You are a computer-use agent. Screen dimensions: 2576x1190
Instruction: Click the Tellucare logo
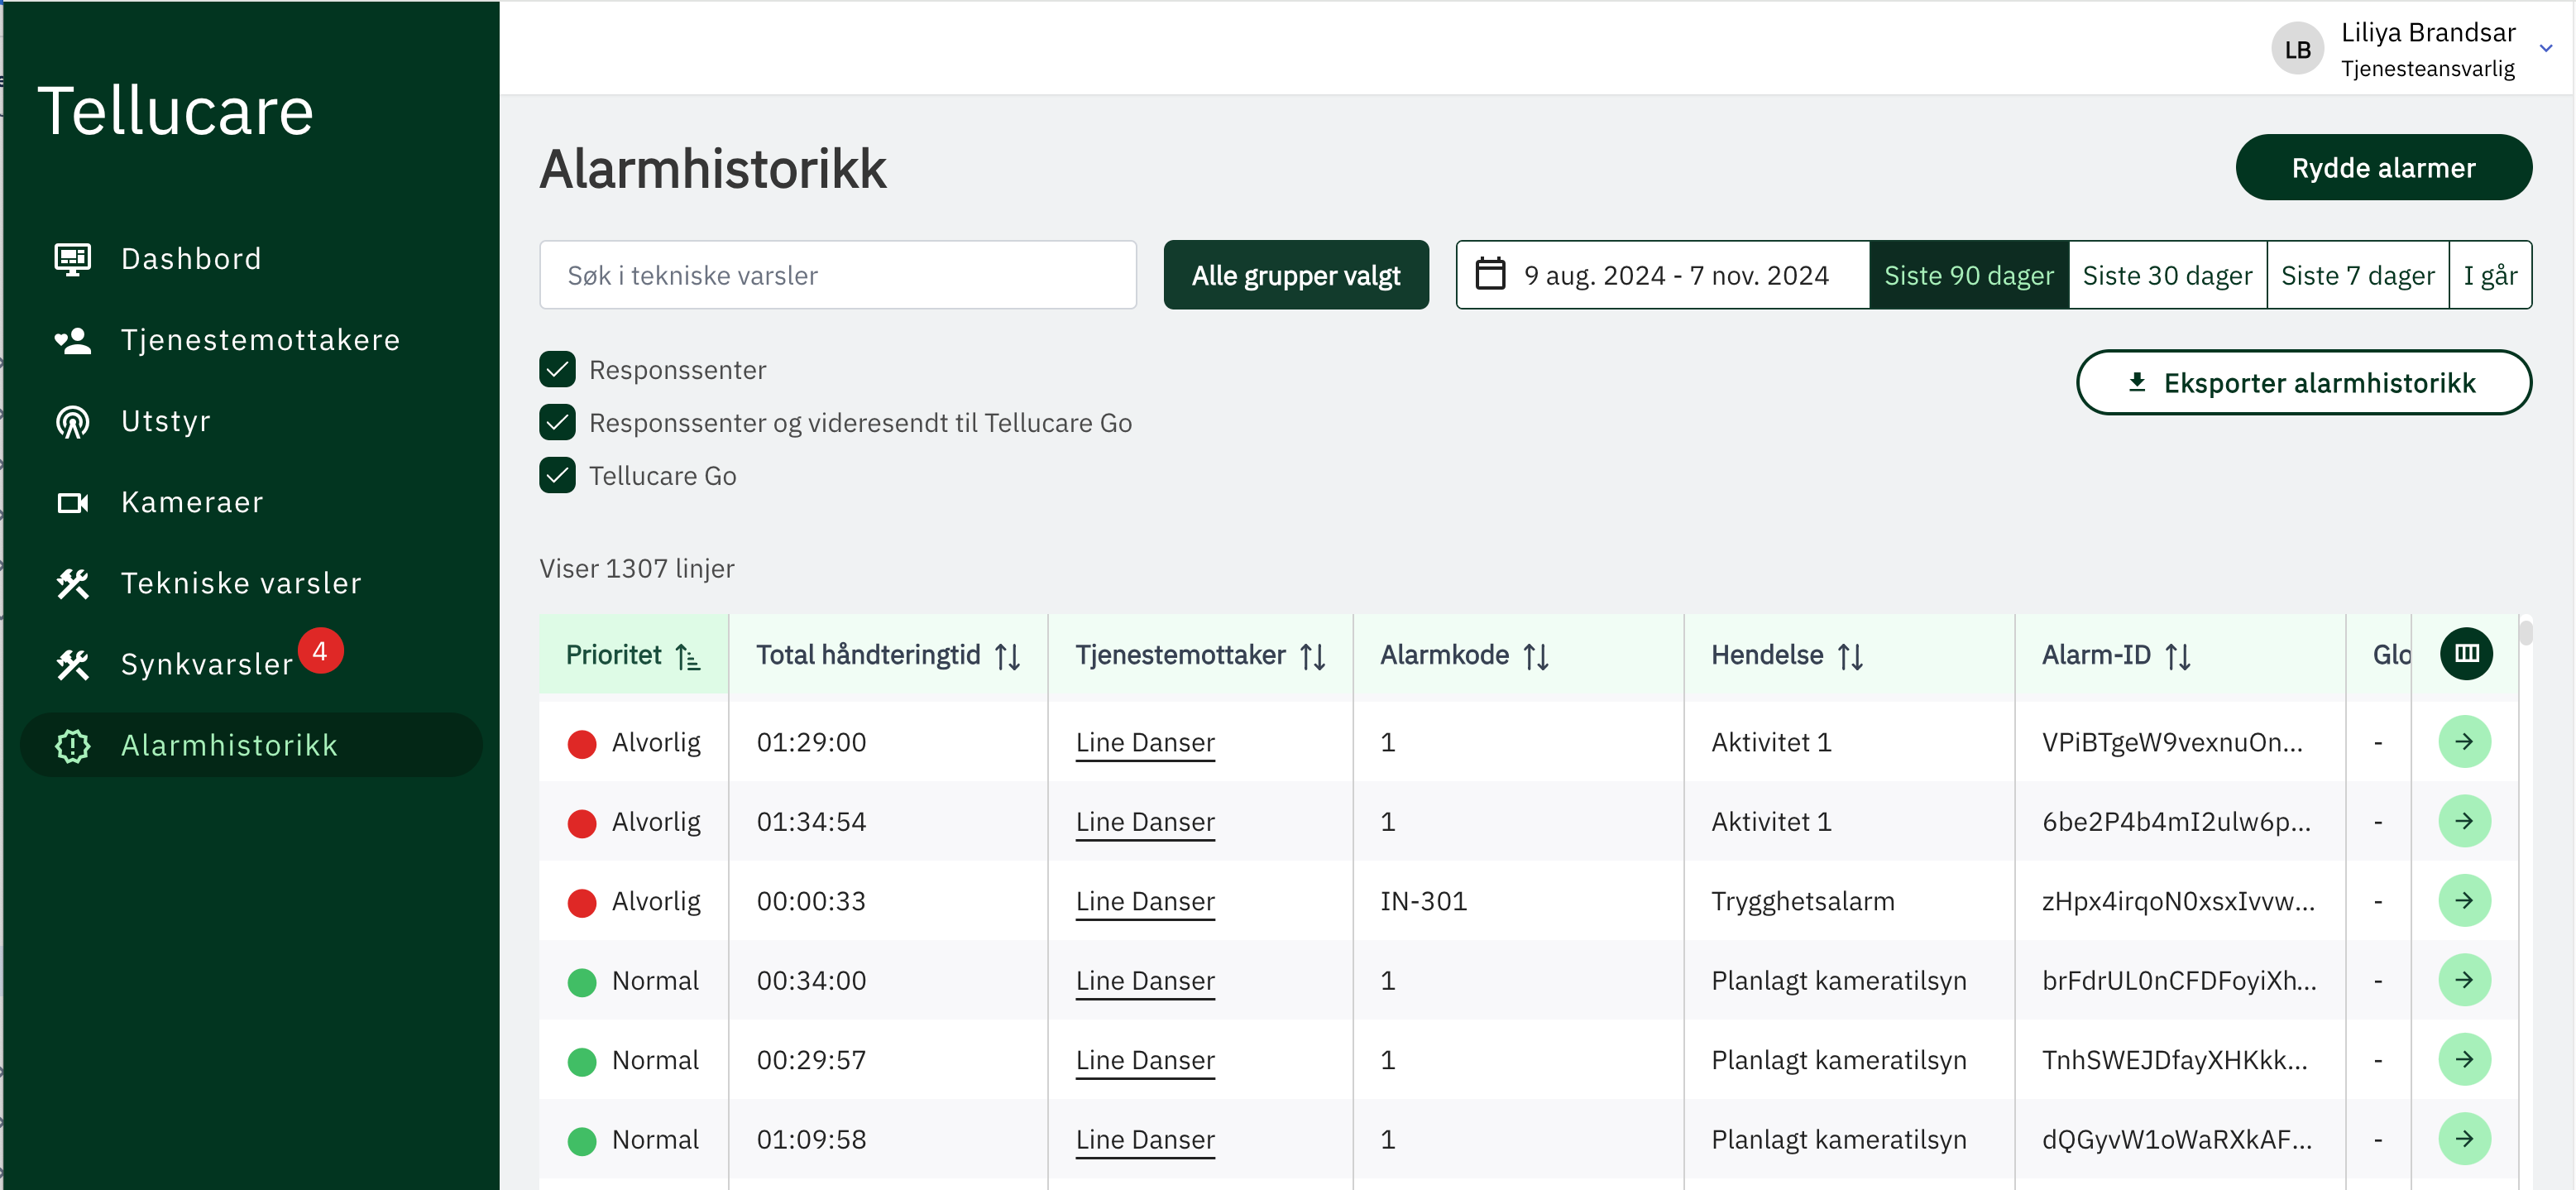[x=175, y=110]
